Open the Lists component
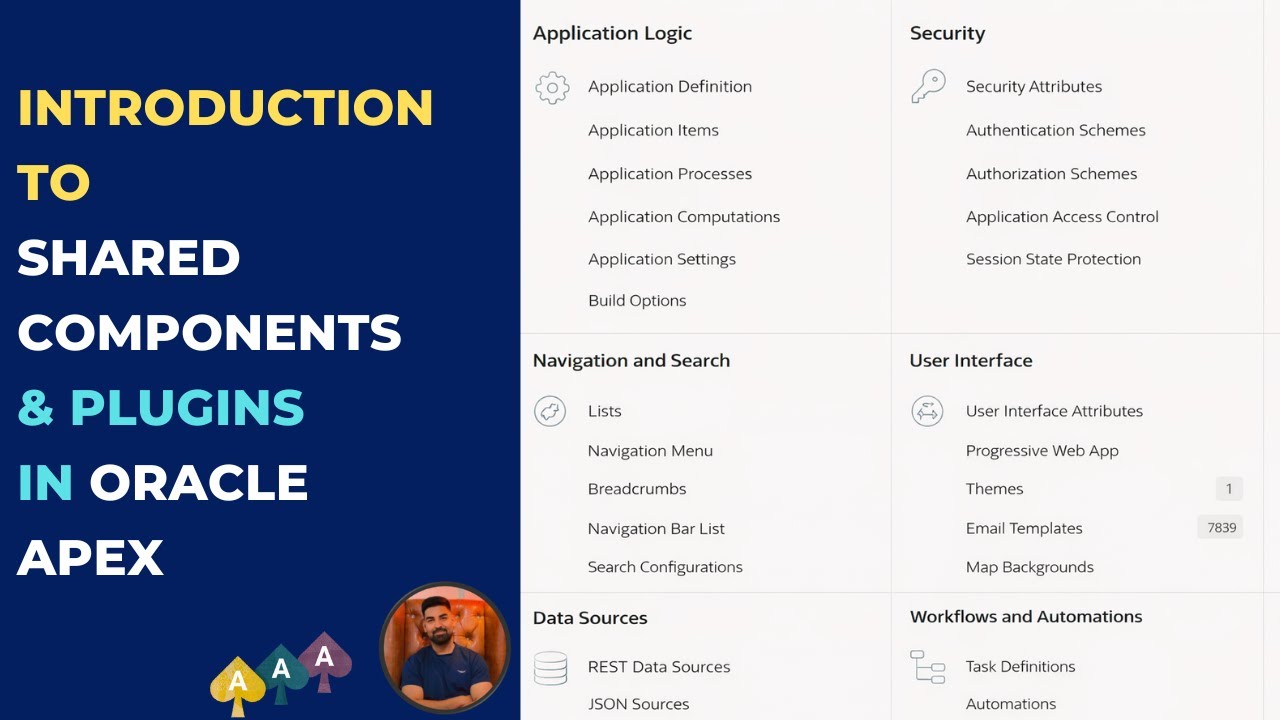 [x=604, y=411]
